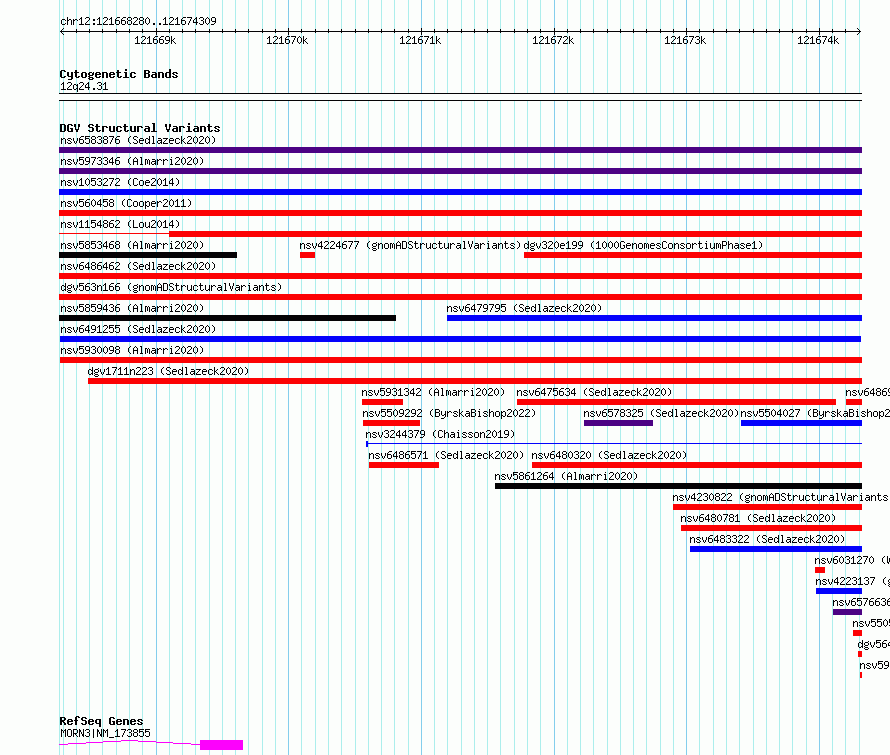Select the purple nsv6576636 bar
This screenshot has height=755, width=890.
pos(847,612)
